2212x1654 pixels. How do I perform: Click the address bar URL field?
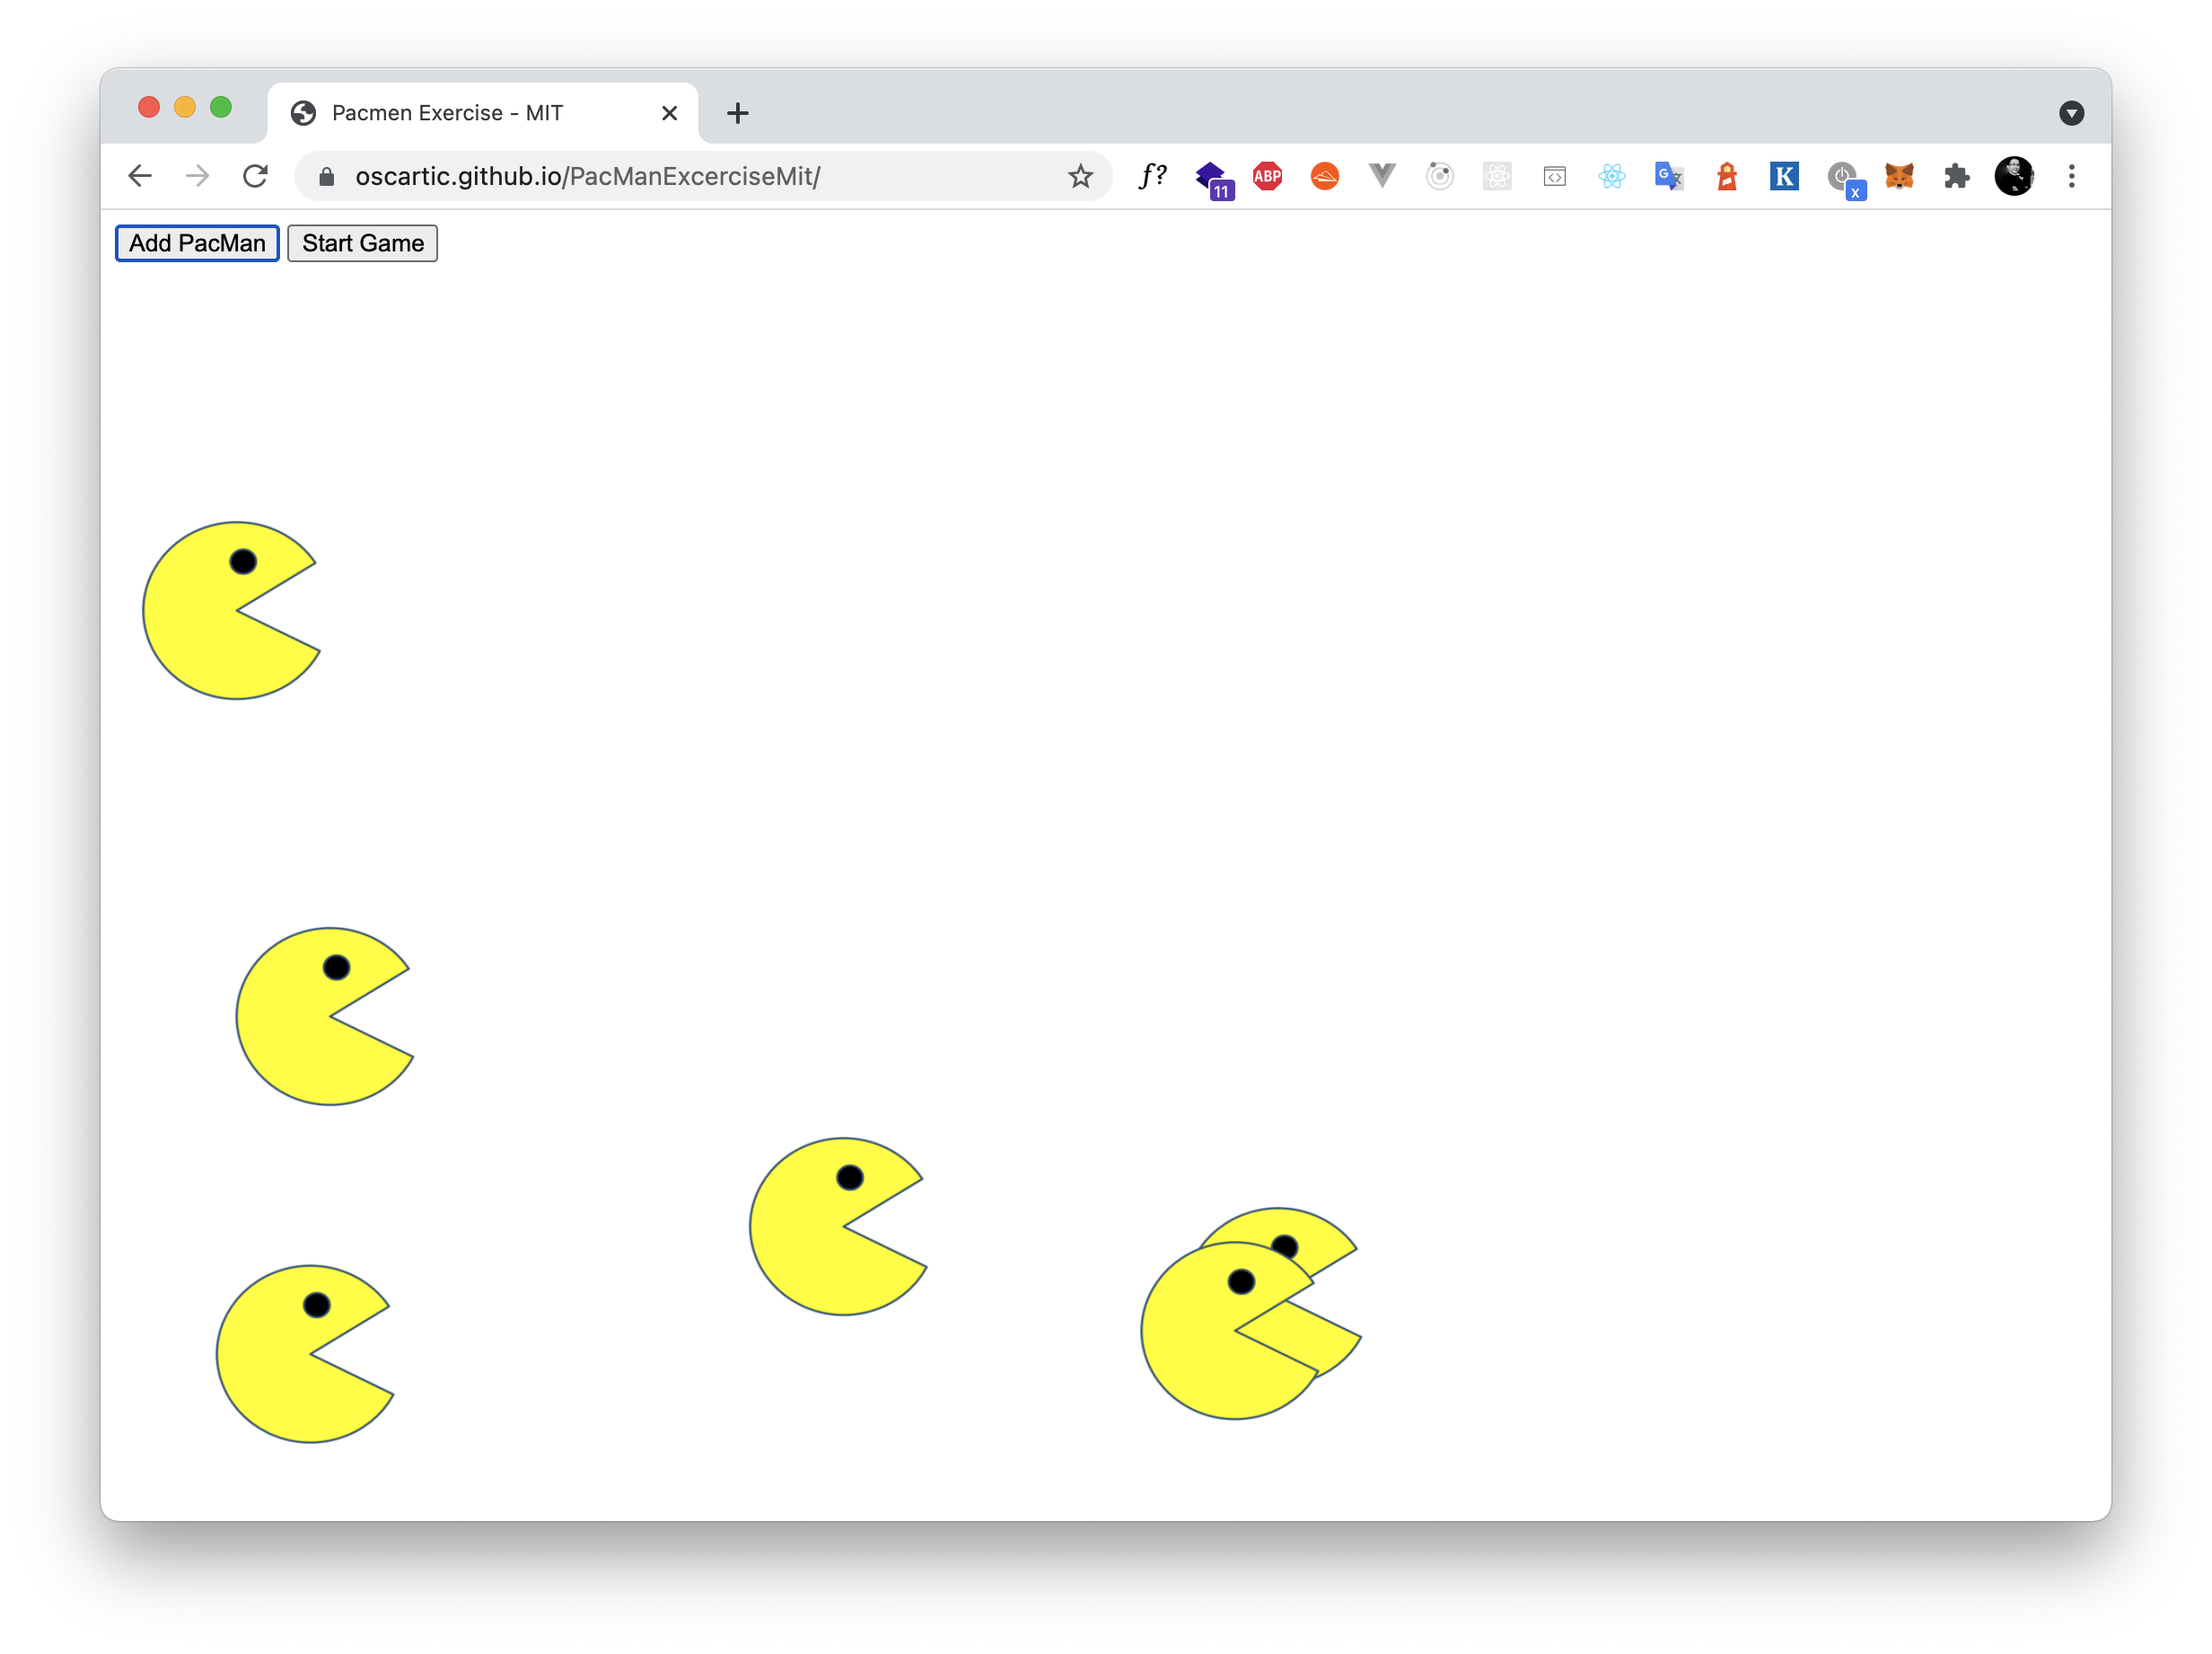650,177
